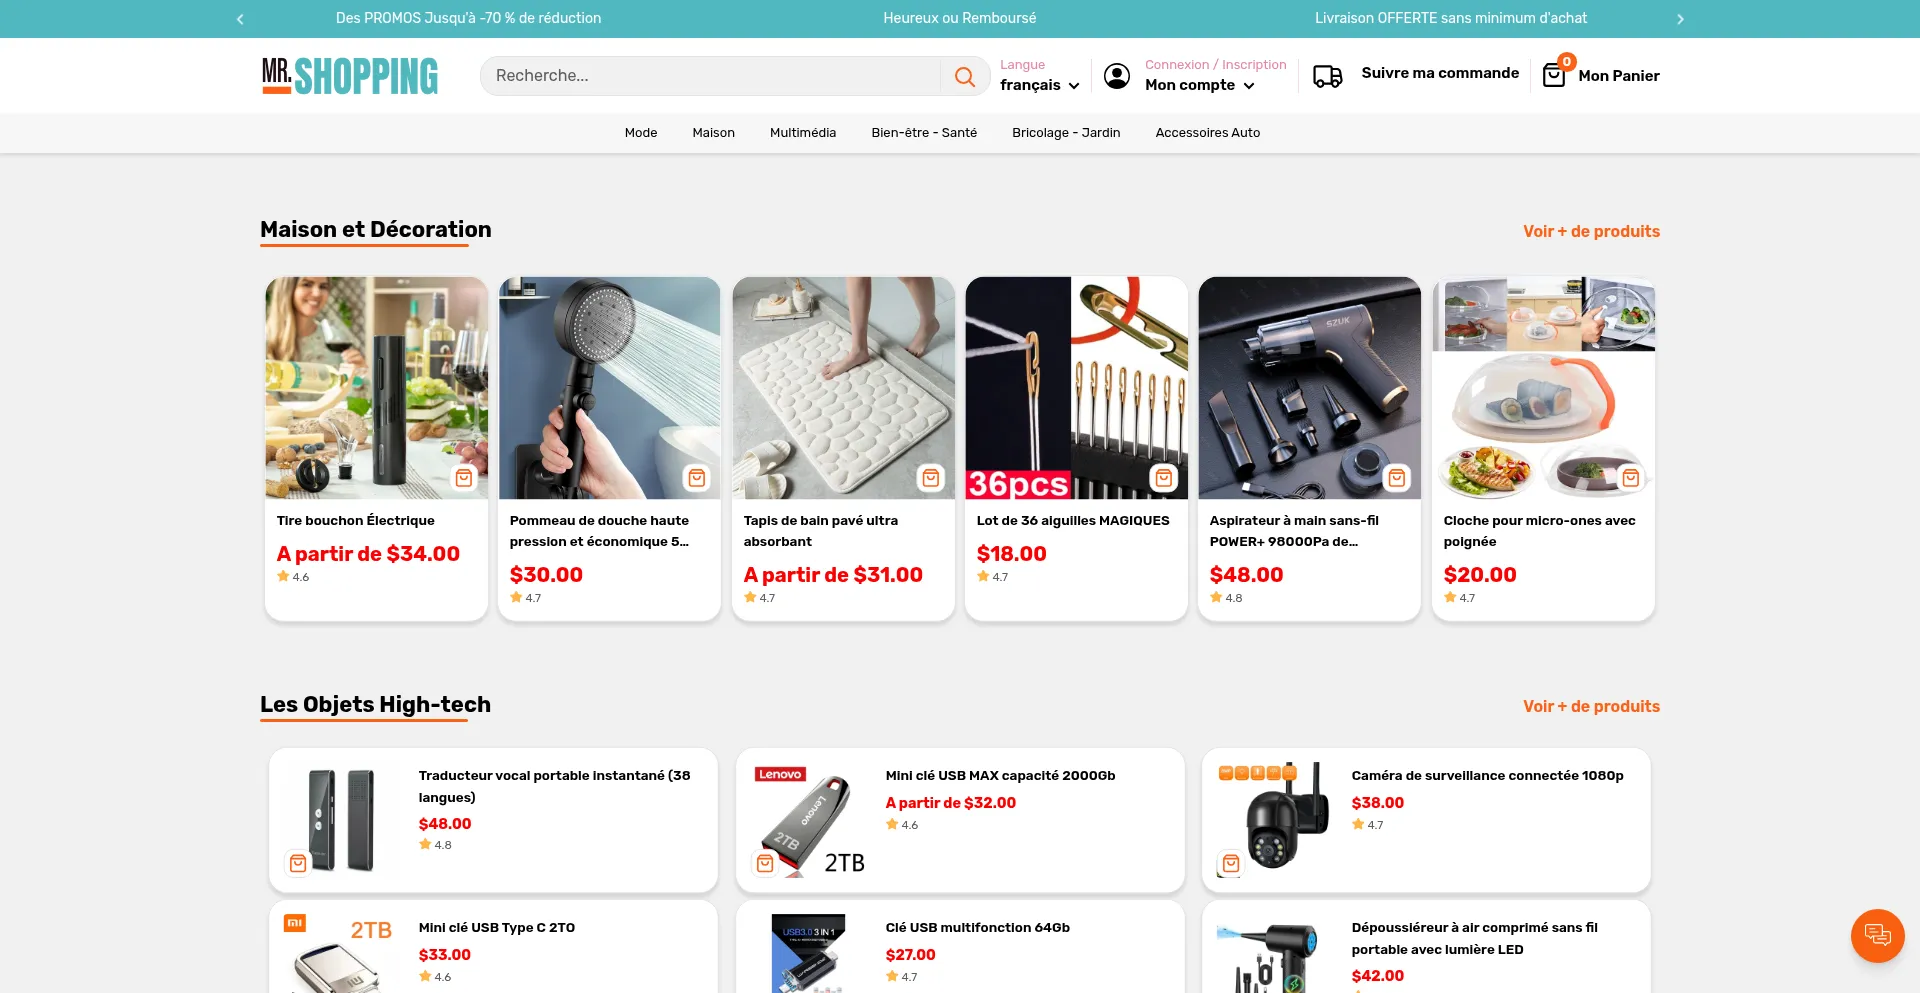Add Cloche pour micro-ondes cart icon
This screenshot has width=1920, height=993.
click(1631, 478)
